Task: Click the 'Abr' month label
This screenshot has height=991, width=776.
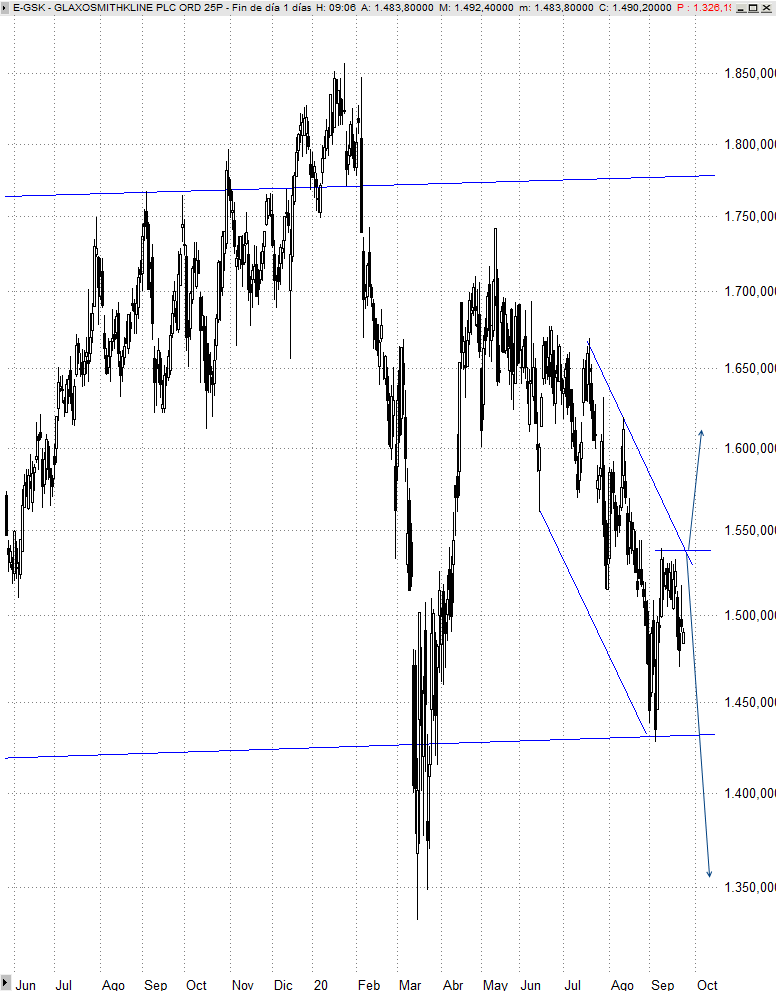Action: 452,984
